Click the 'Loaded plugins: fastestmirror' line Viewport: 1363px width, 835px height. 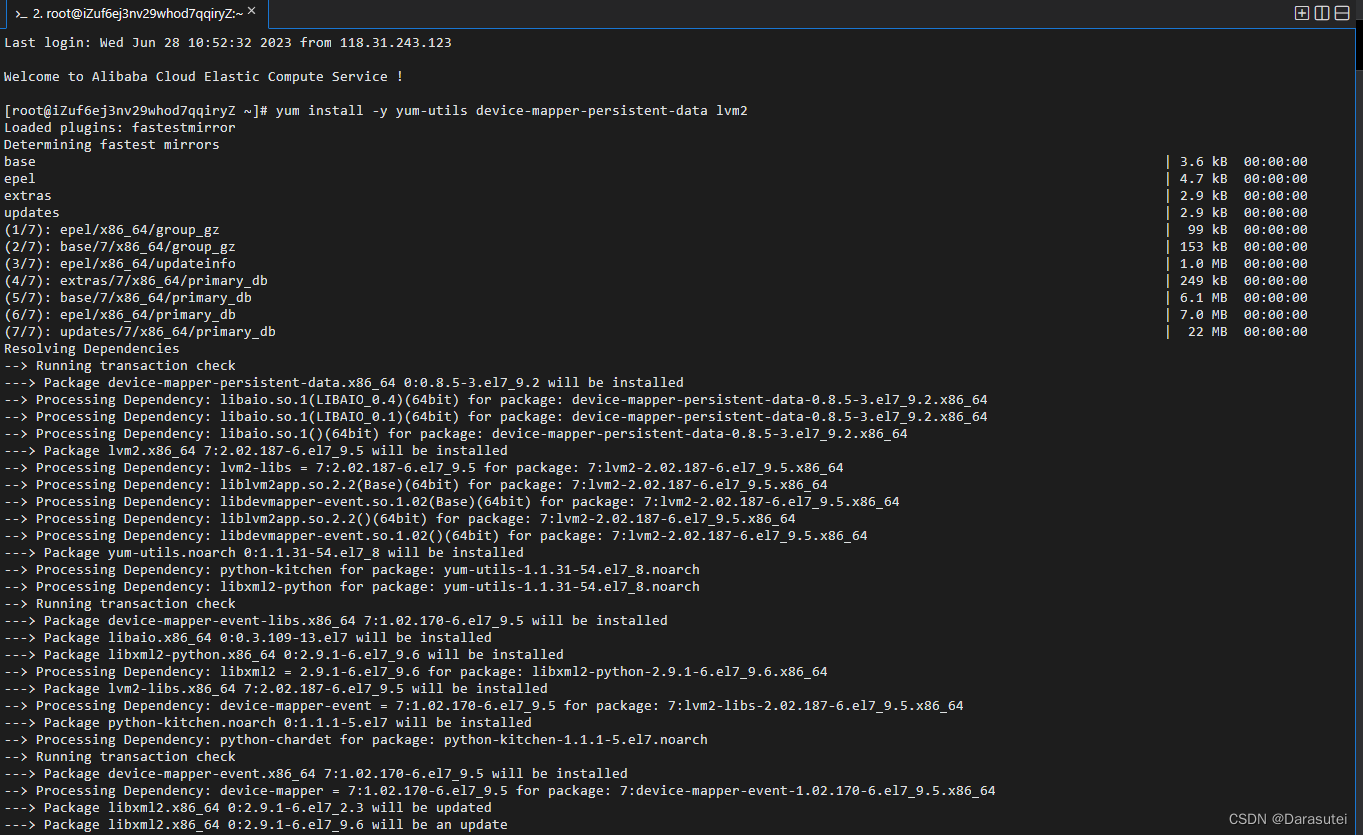click(x=120, y=127)
